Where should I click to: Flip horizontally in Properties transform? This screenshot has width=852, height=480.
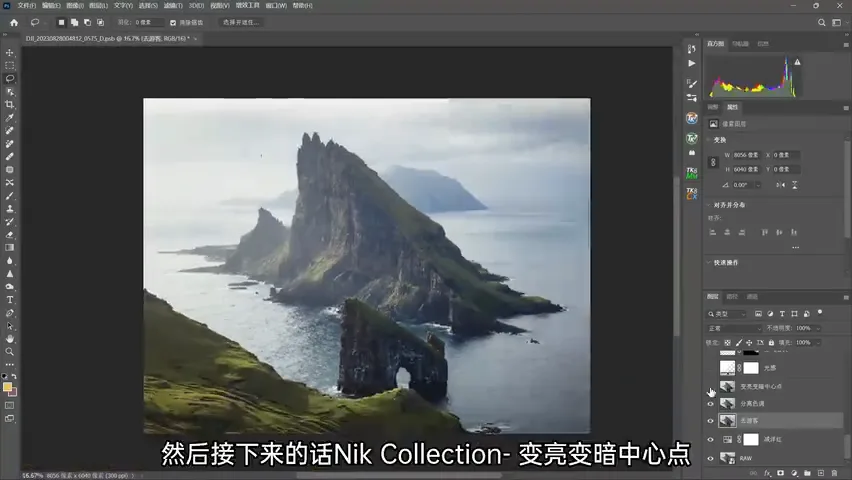pyautogui.click(x=780, y=185)
